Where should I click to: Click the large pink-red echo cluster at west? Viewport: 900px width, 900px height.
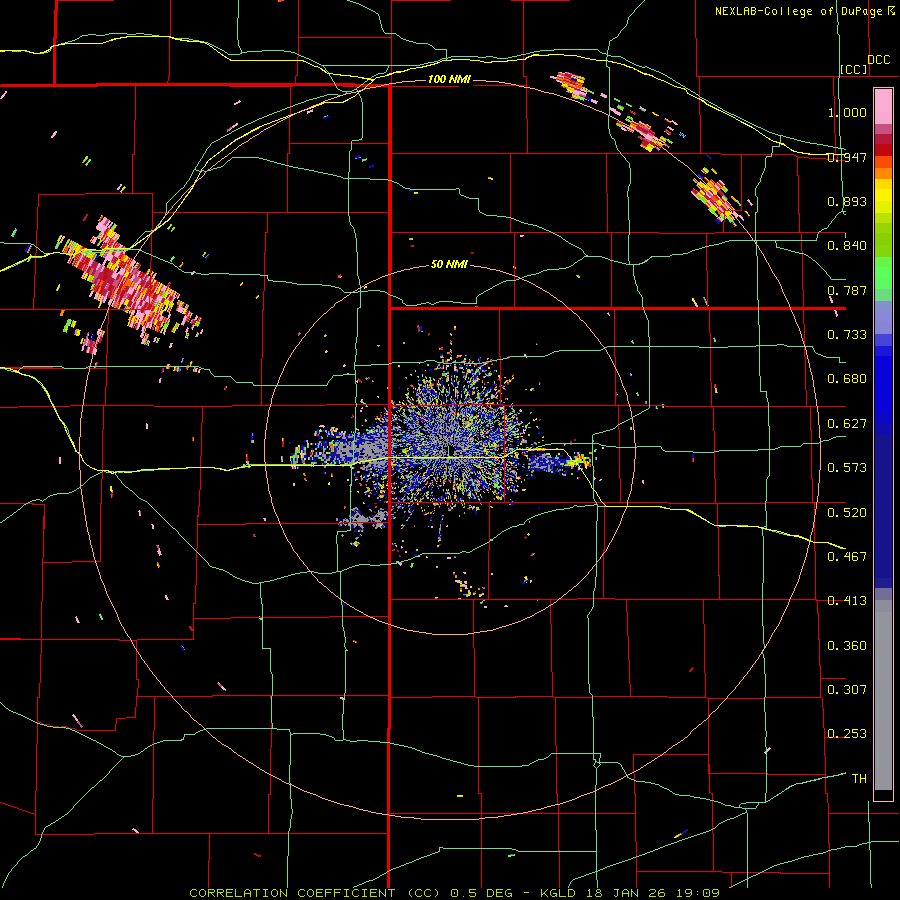point(130,284)
